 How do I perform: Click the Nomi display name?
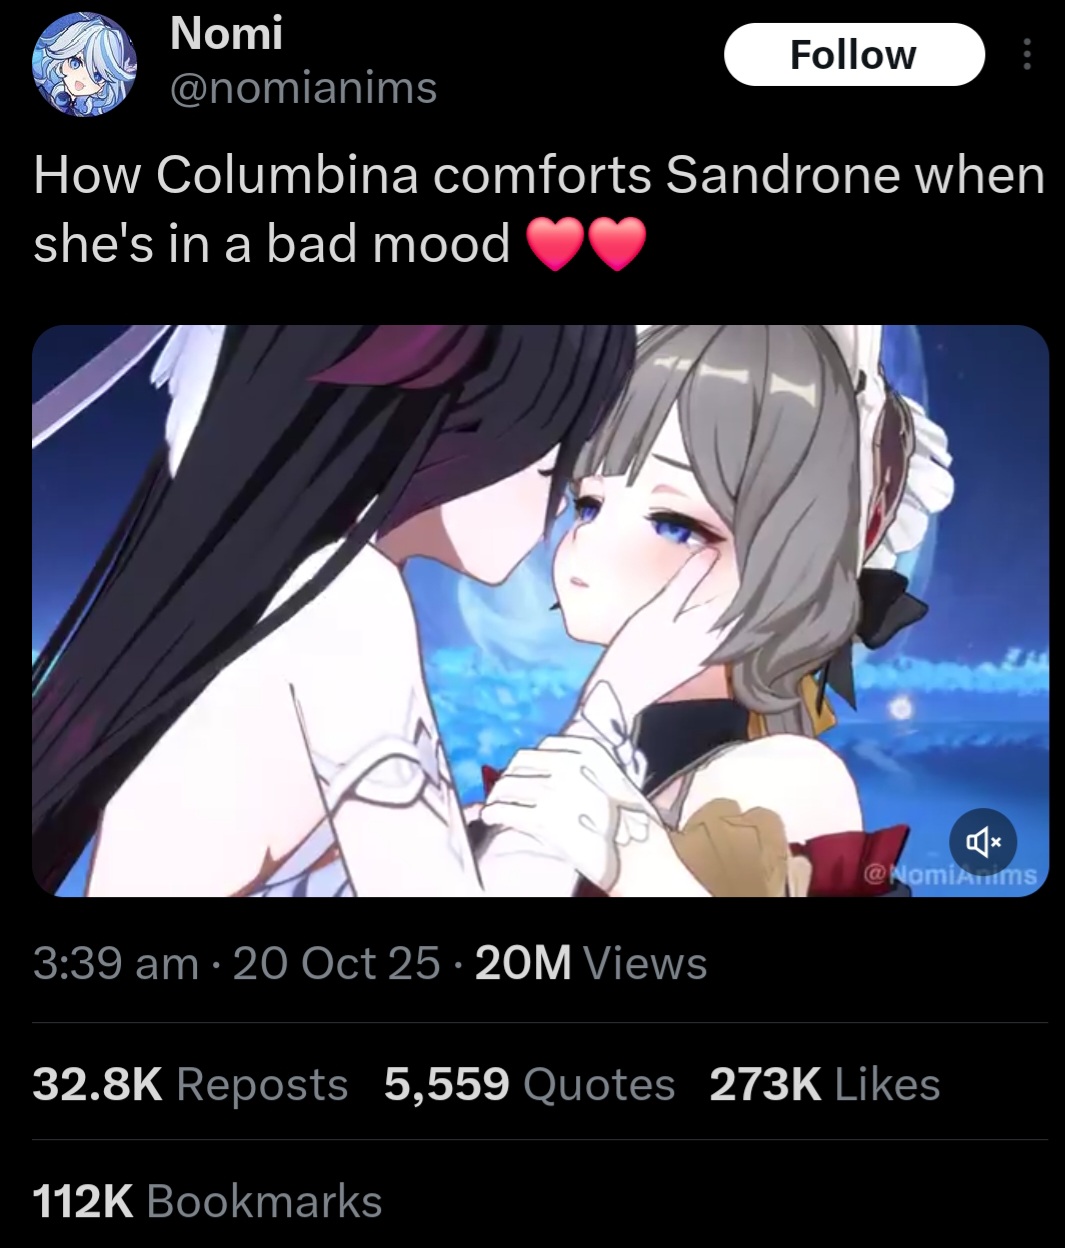227,34
